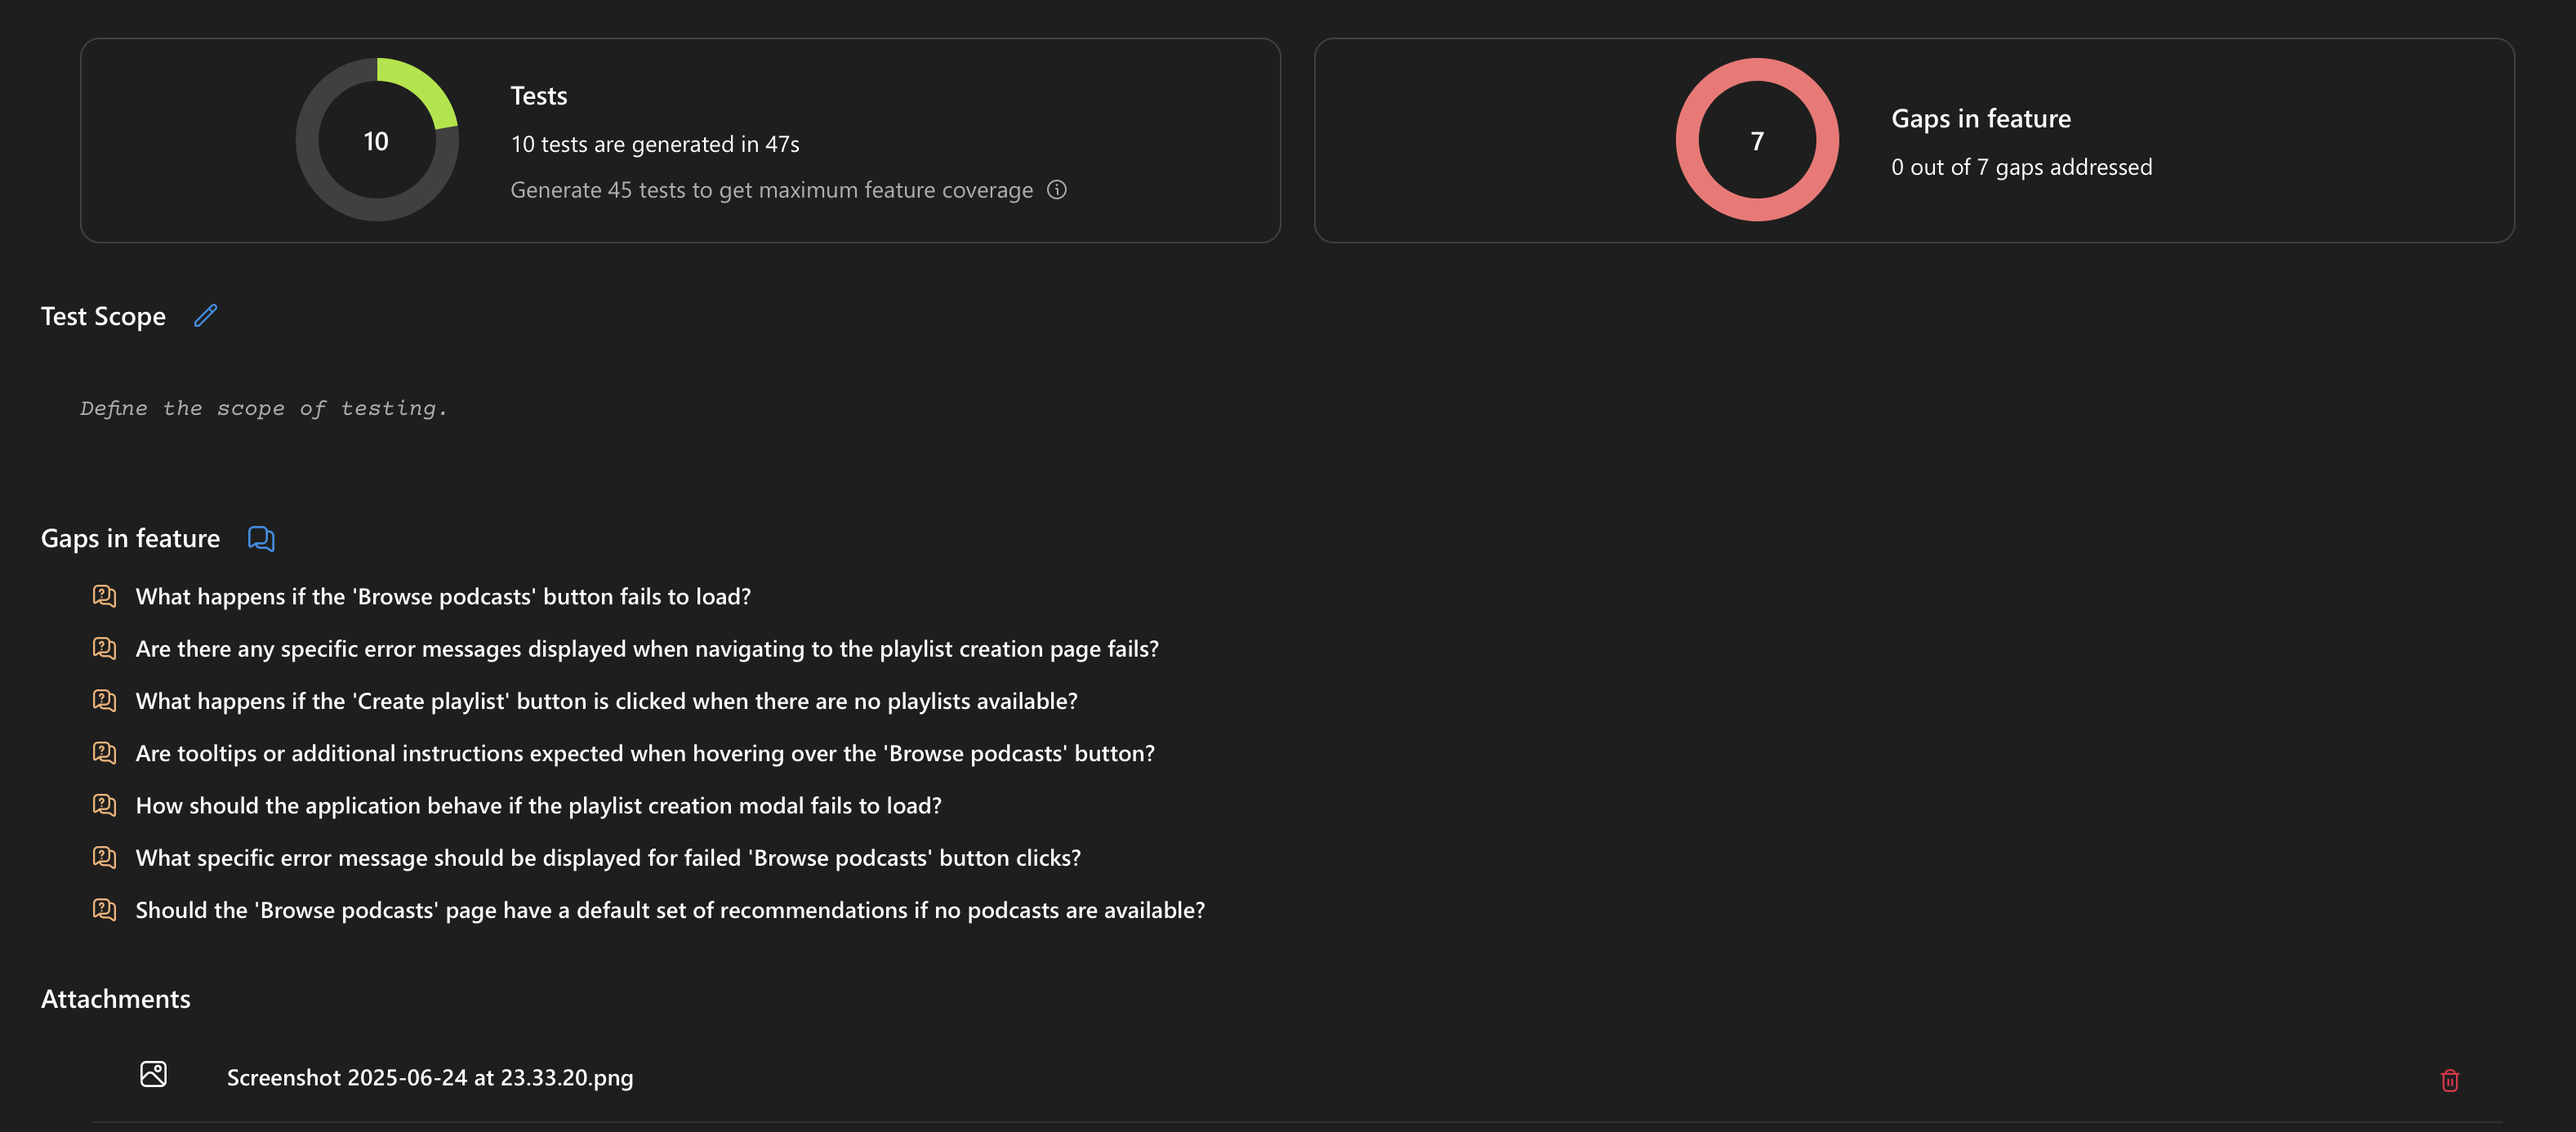
Task: Click '0 out of 7 gaps addressed'
Action: tap(2021, 167)
